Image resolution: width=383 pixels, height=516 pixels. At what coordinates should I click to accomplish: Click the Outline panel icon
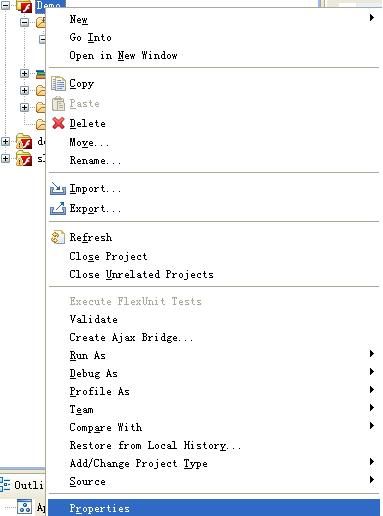click(x=5, y=485)
